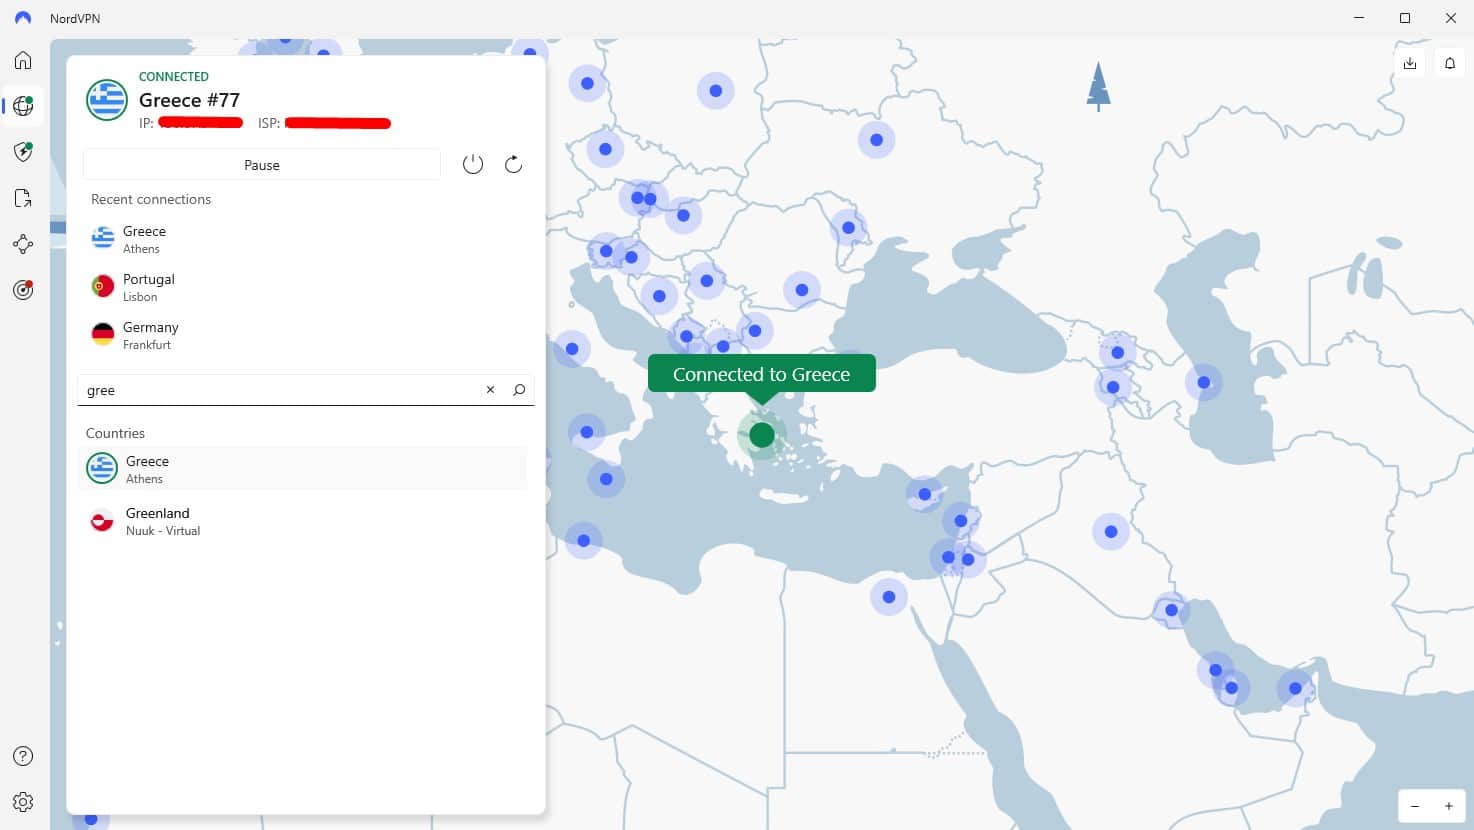This screenshot has height=830, width=1474.
Task: Click the search magnifier icon
Action: (x=519, y=390)
